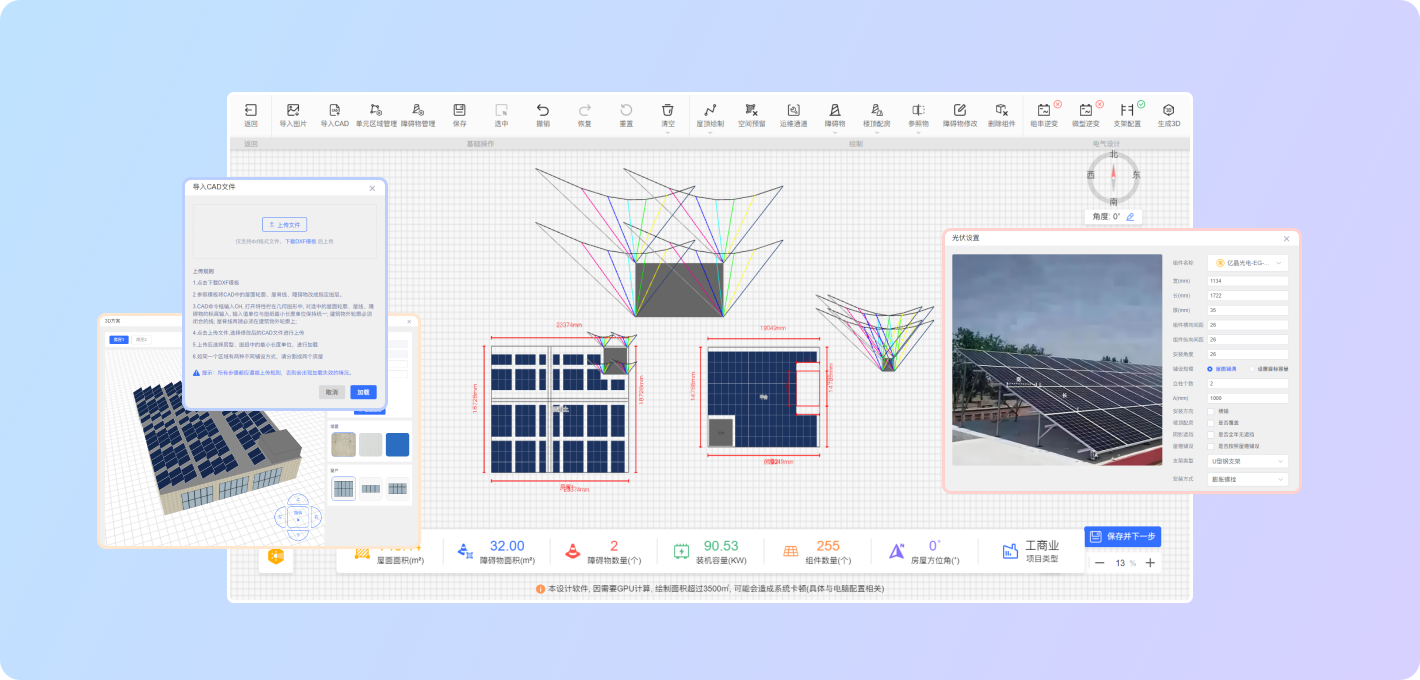Open the 支架类型 U型钢支架 dropdown
1420x680 pixels.
(1248, 461)
